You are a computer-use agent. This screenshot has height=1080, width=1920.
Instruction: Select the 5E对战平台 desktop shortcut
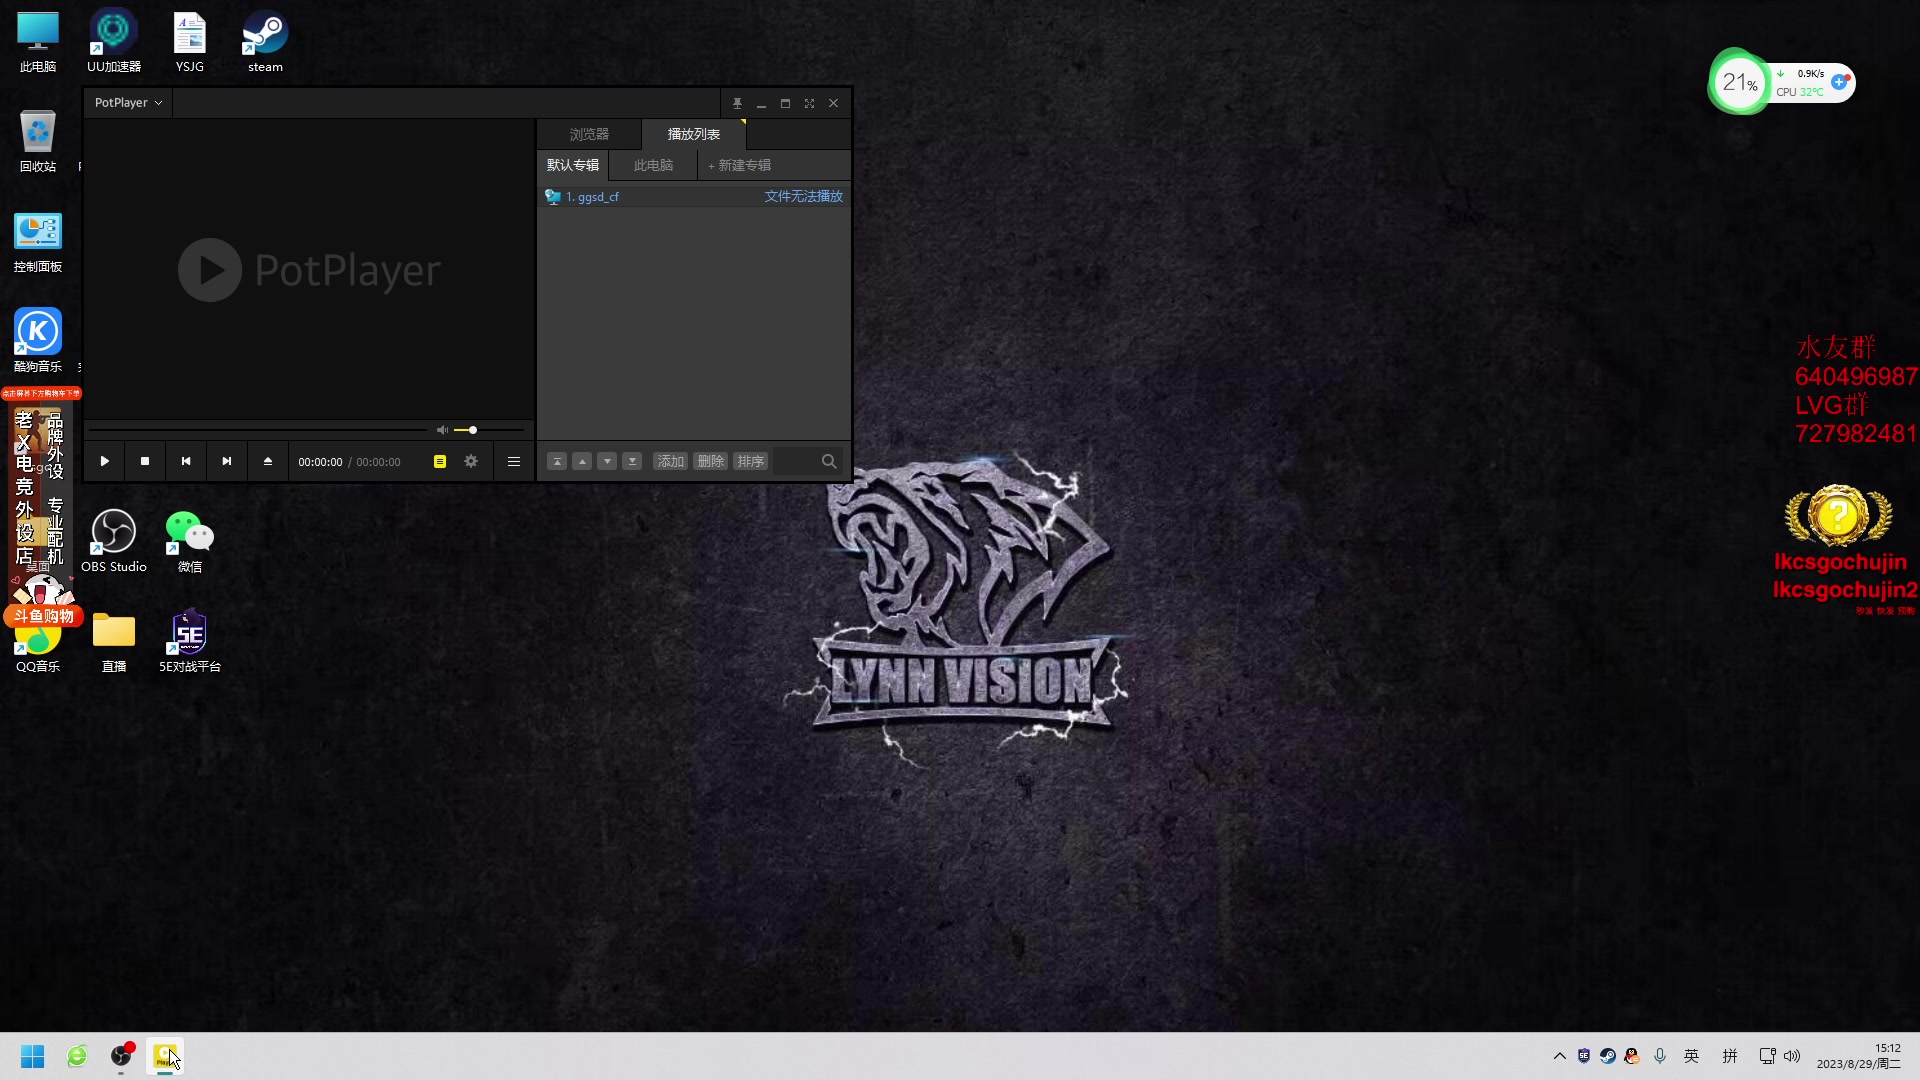point(190,641)
